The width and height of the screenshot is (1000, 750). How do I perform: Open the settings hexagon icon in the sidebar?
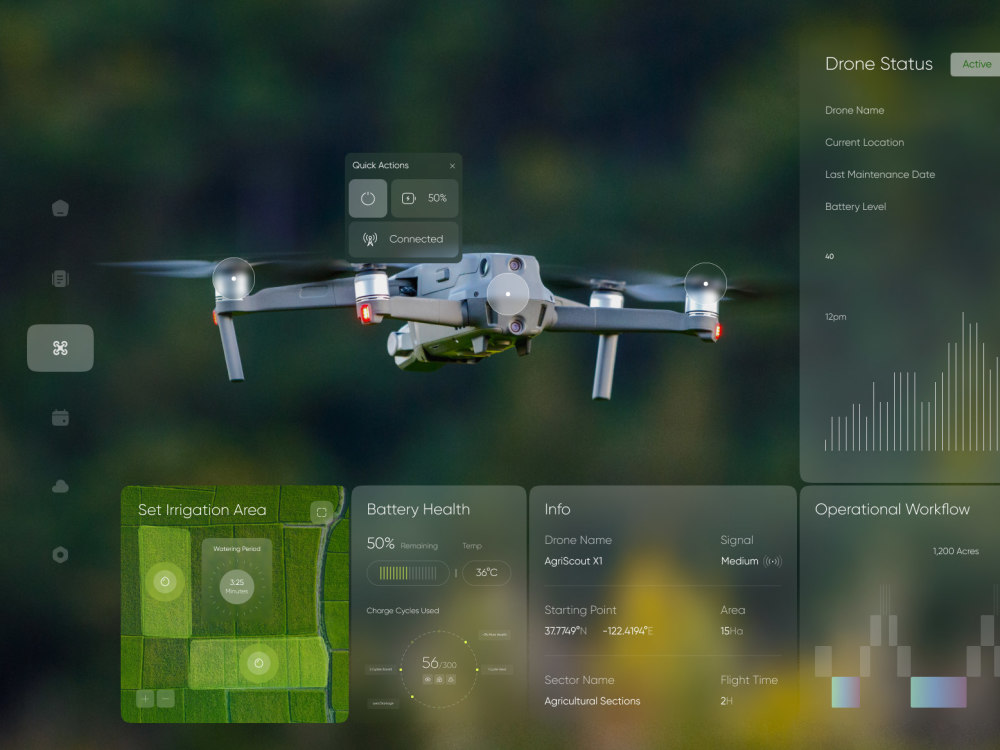tap(60, 555)
